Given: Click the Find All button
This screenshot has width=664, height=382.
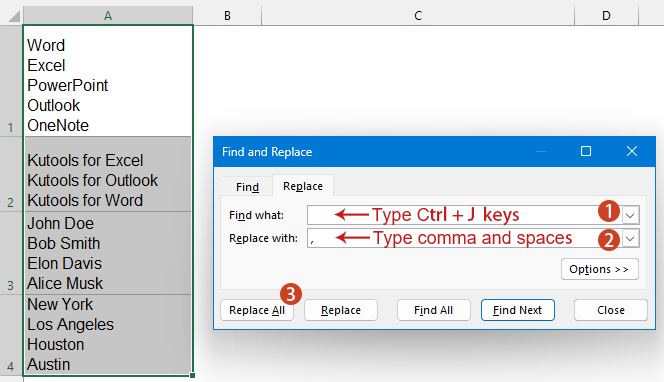Looking at the screenshot, I should (x=433, y=310).
